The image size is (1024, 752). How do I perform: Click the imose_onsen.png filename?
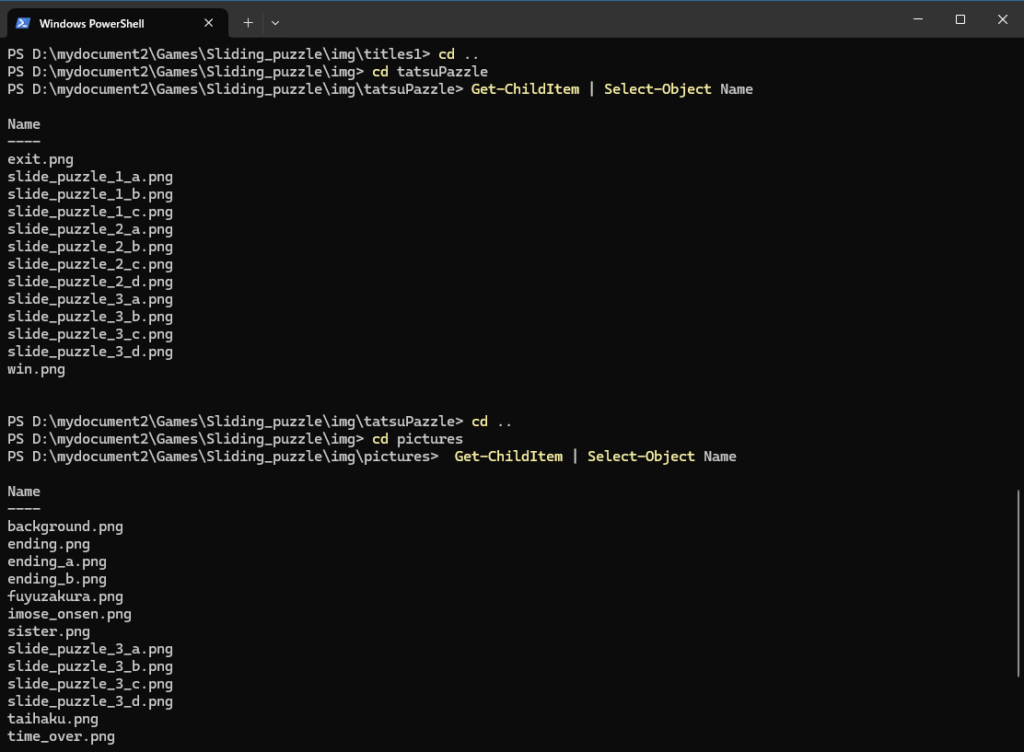click(x=69, y=614)
